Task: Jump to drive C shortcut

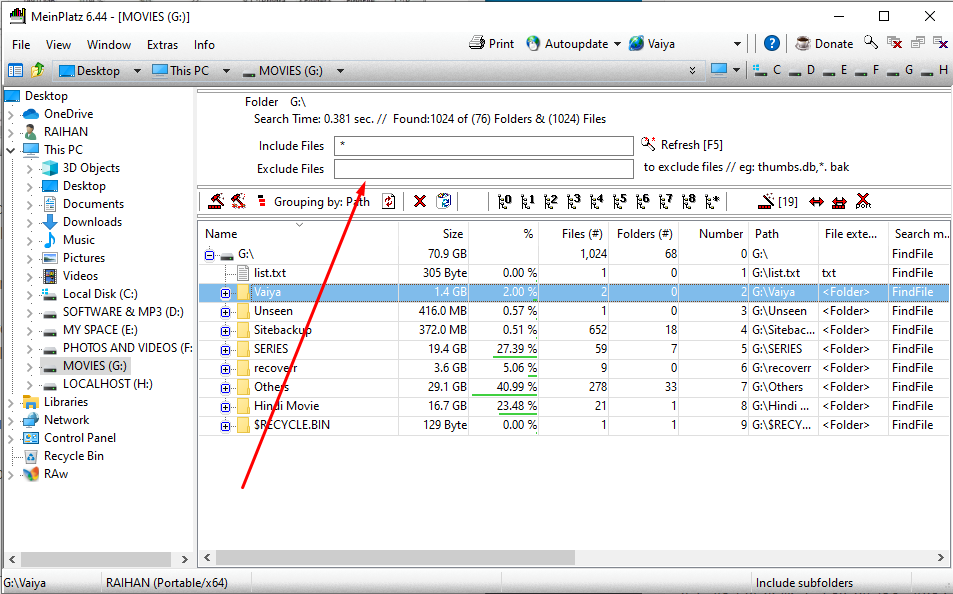Action: point(767,70)
